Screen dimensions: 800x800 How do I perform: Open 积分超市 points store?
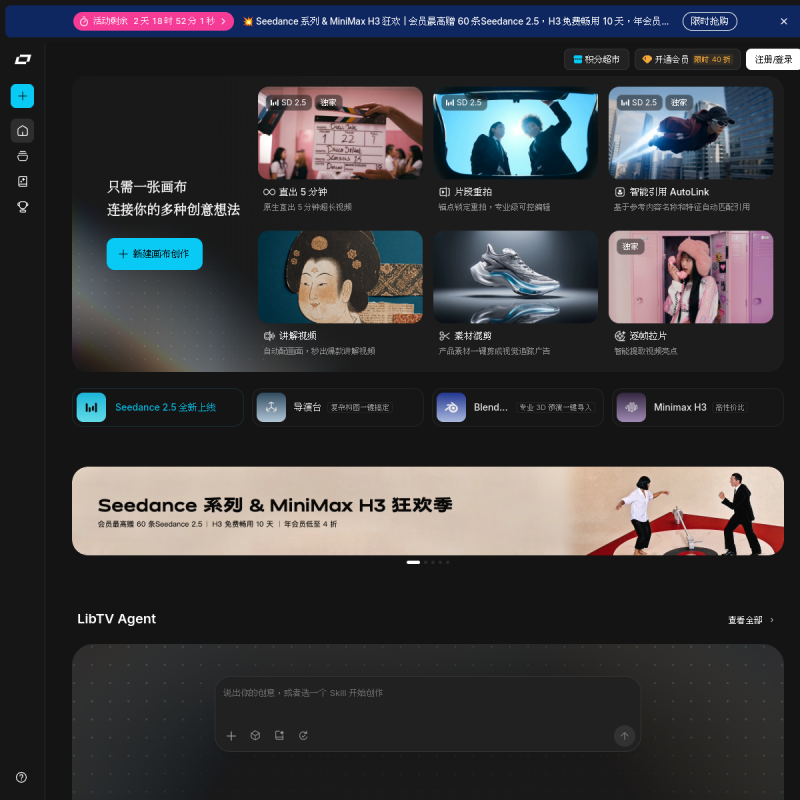(x=596, y=59)
